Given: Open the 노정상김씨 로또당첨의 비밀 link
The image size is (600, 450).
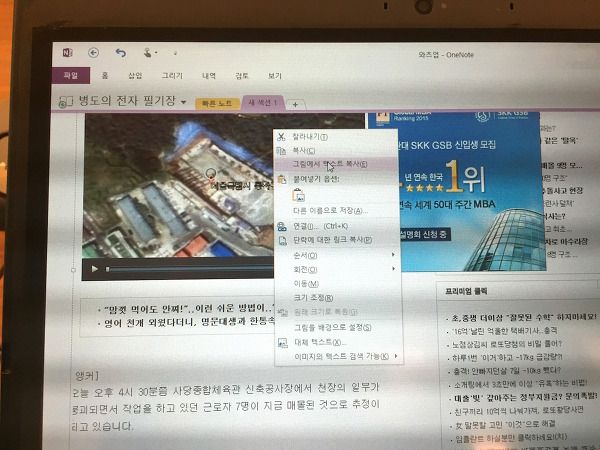Looking at the screenshot, I should tap(507, 344).
